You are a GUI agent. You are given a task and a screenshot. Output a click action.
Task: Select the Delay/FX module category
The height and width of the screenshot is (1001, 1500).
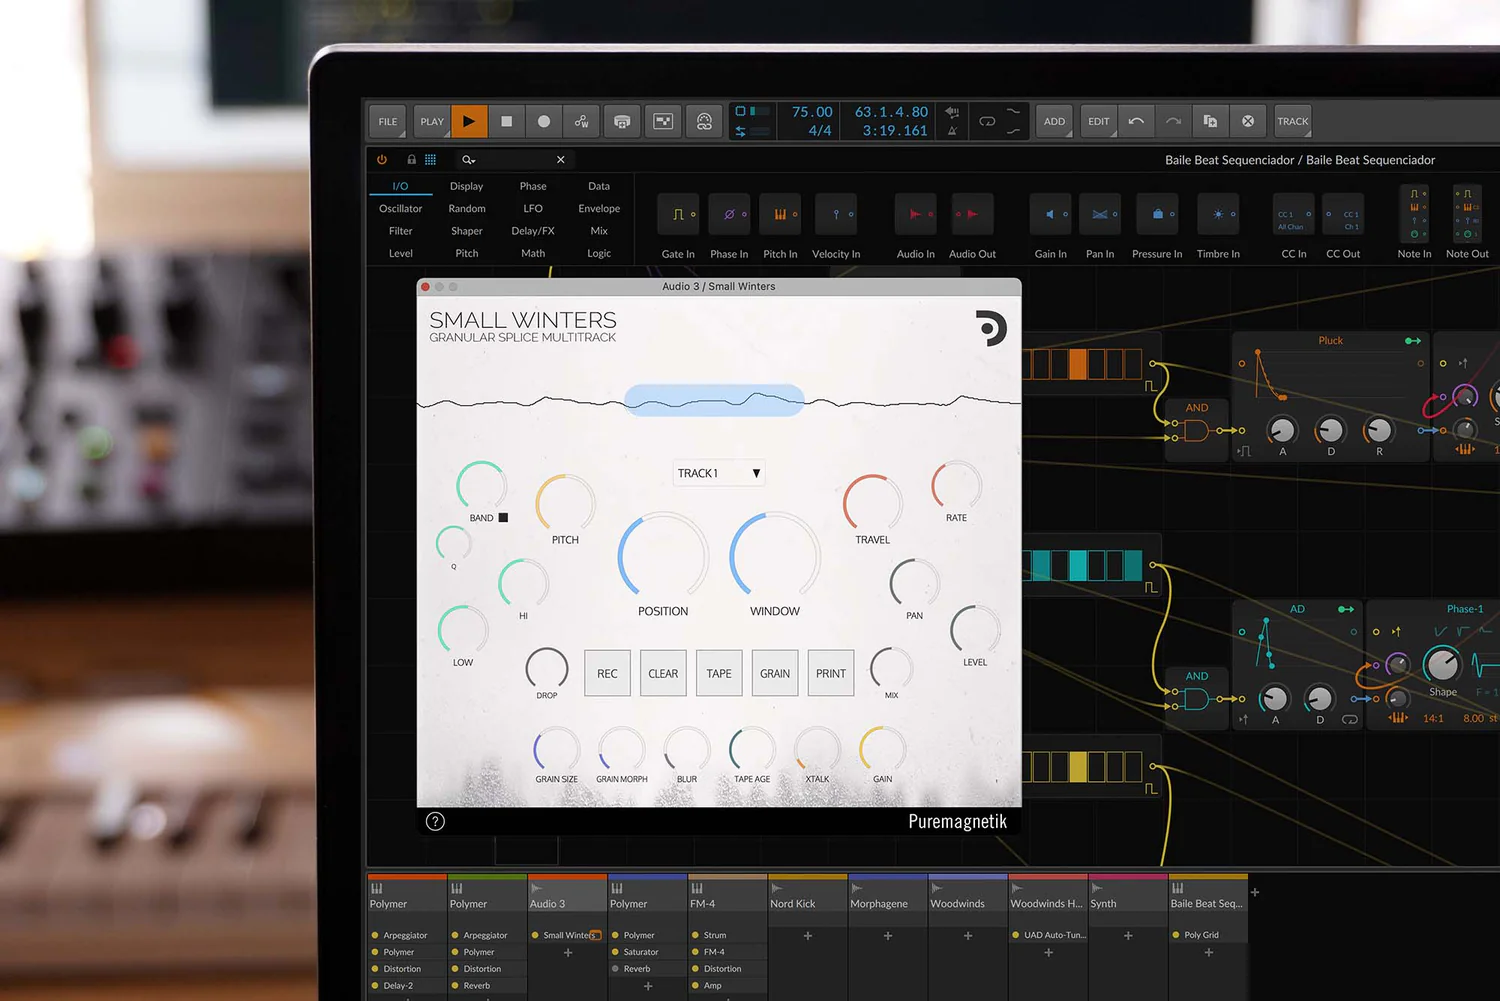pyautogui.click(x=533, y=231)
